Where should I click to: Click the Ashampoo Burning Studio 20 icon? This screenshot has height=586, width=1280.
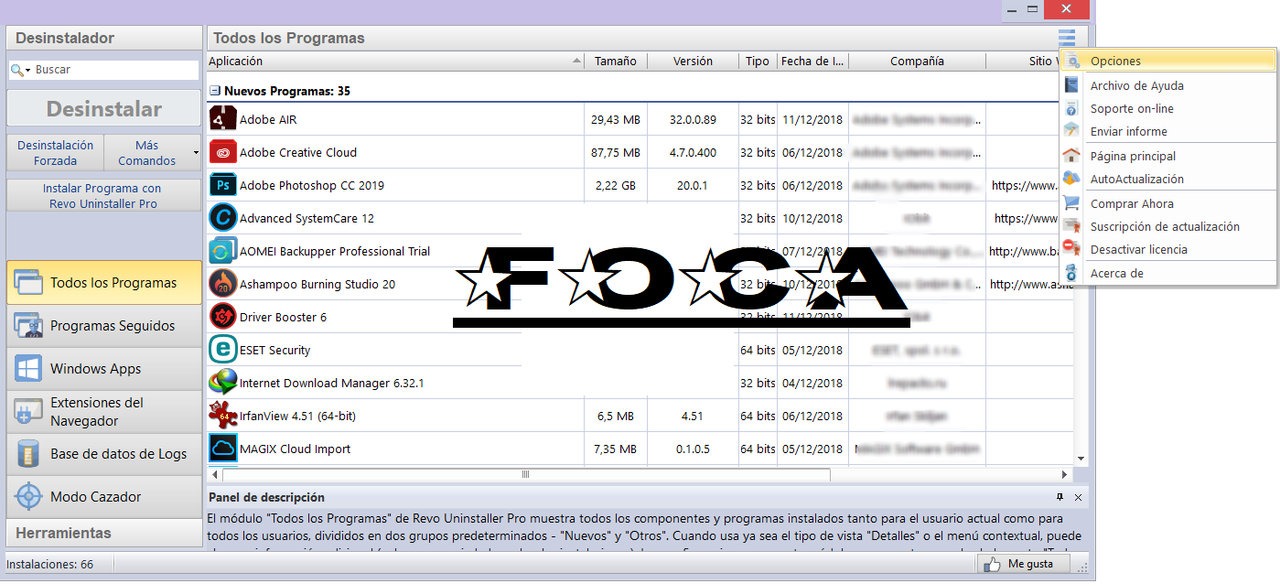tap(222, 284)
